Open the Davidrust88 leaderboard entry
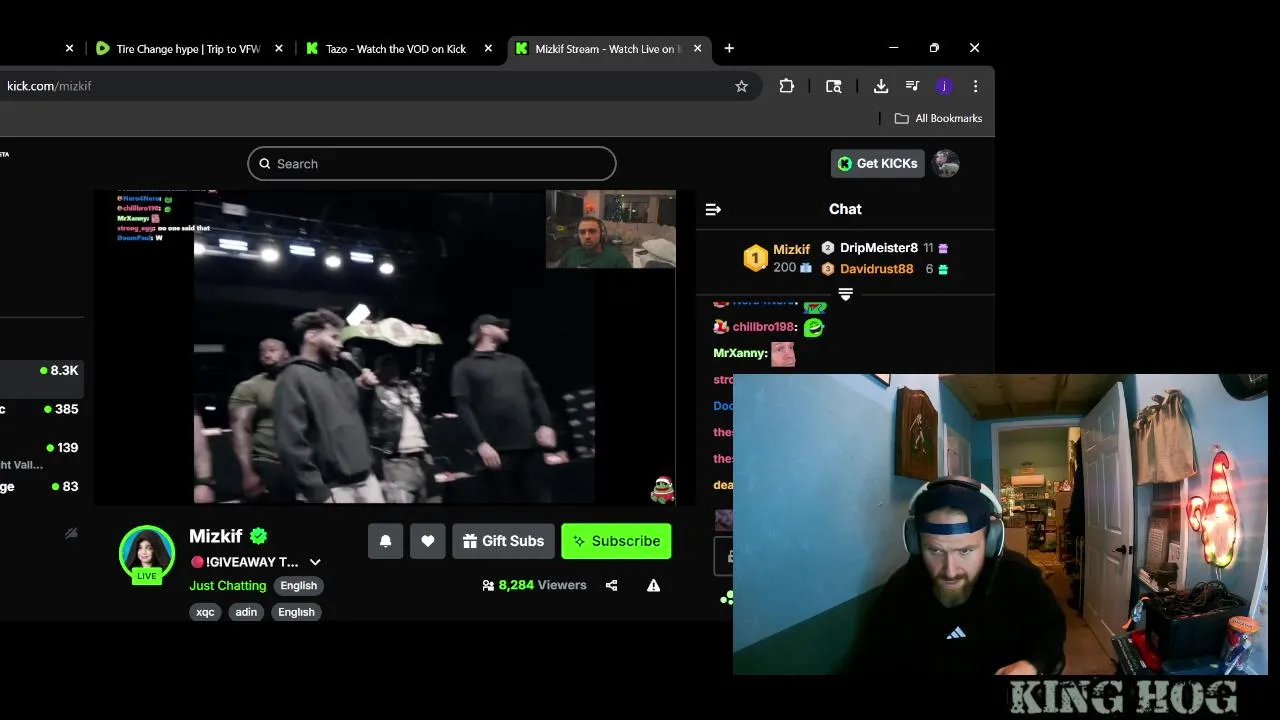This screenshot has height=720, width=1280. [877, 269]
